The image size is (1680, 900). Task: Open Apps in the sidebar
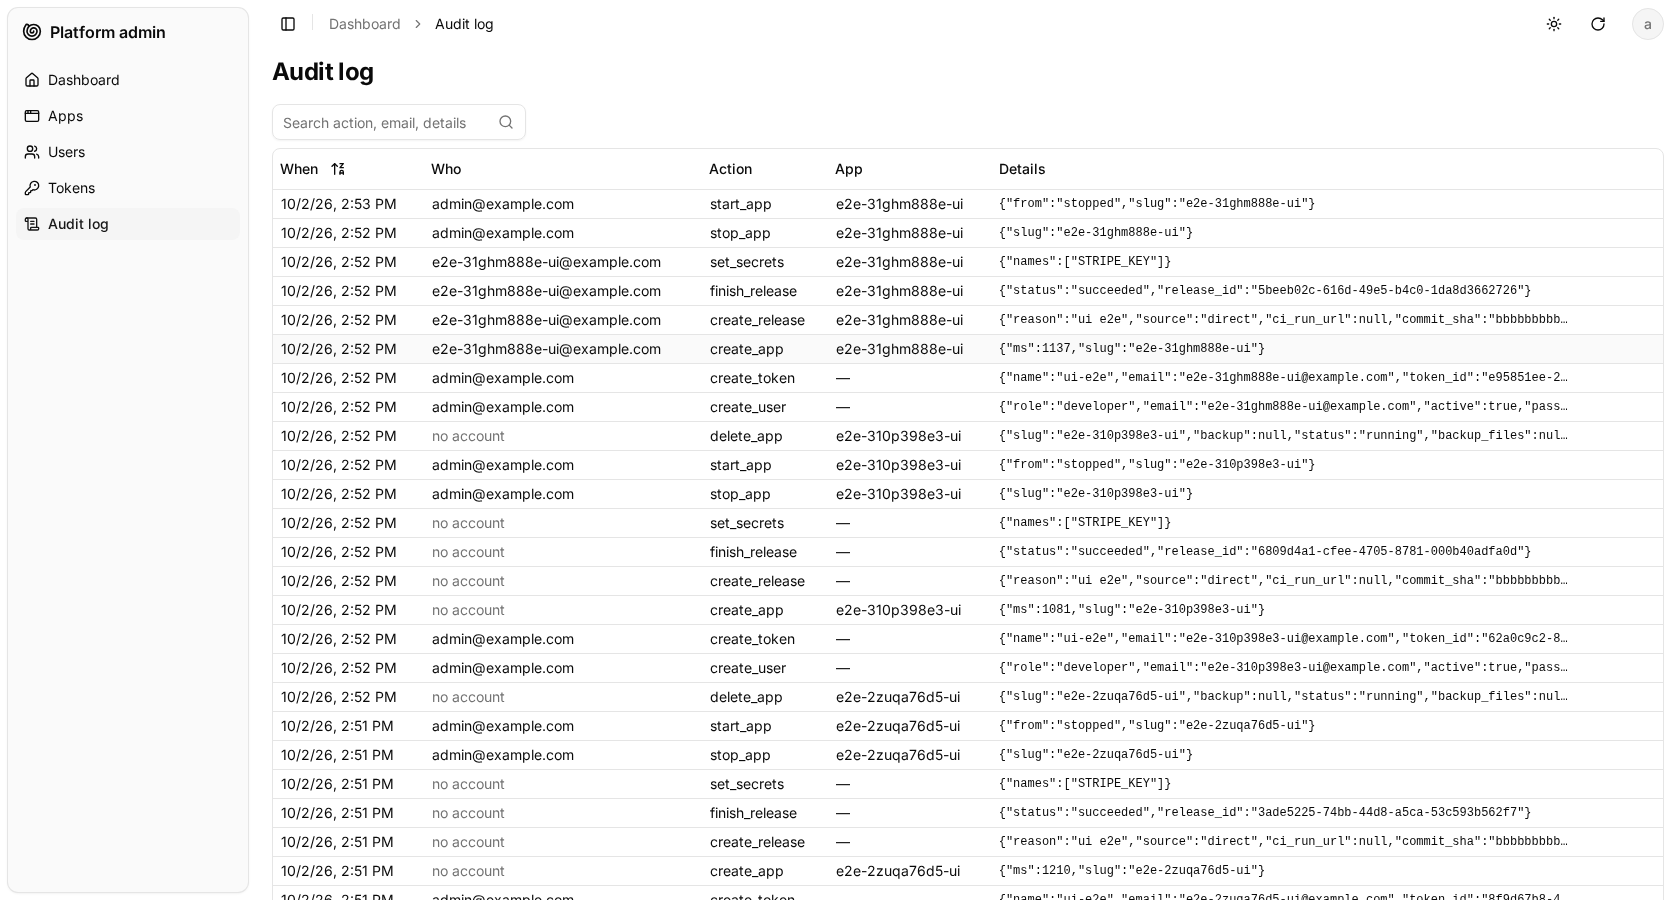pos(128,116)
